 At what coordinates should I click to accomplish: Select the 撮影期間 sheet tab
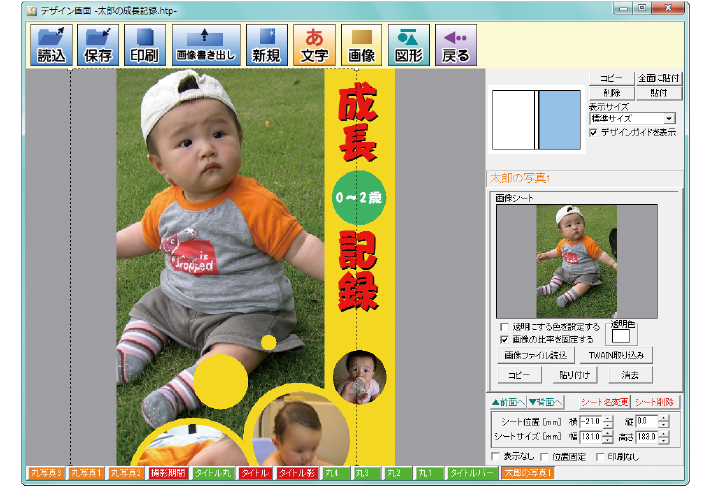tap(168, 473)
